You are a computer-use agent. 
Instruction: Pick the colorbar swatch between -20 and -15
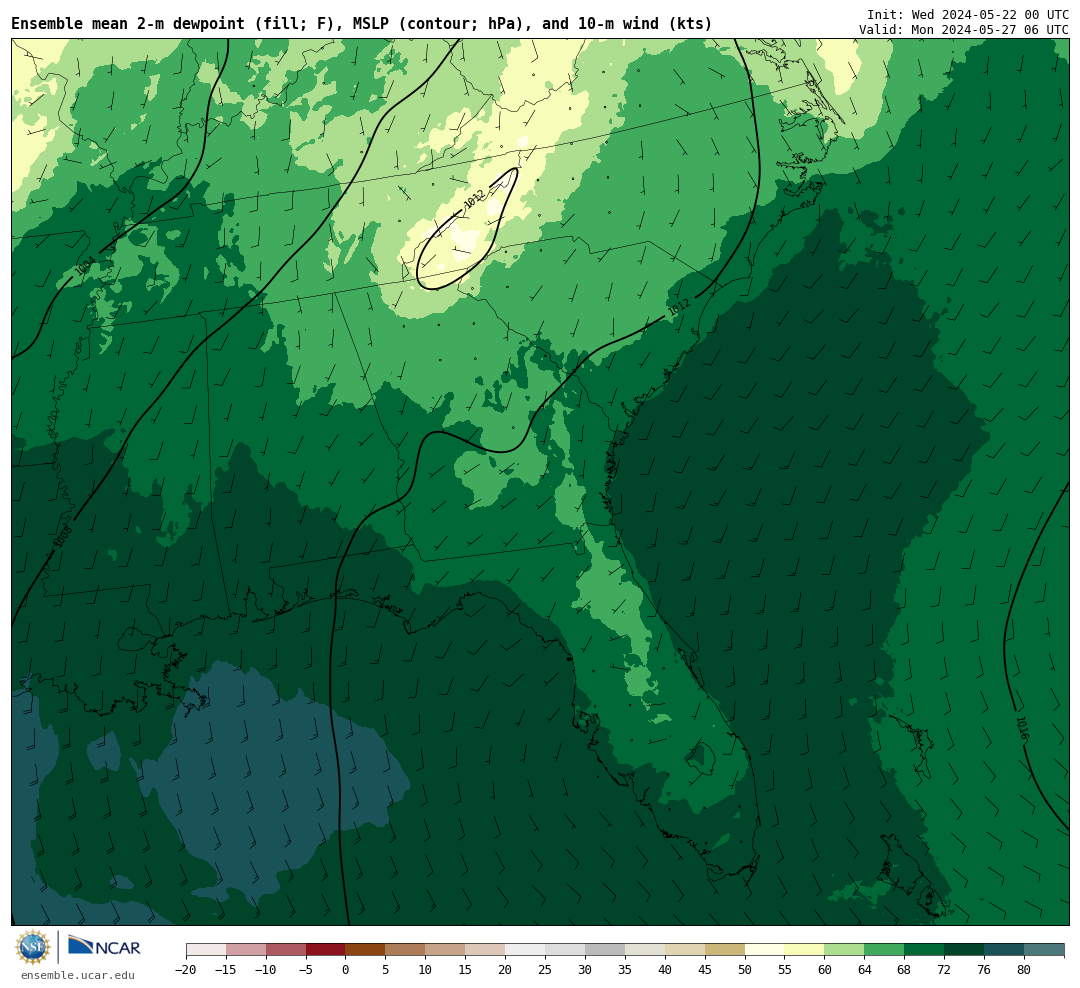click(206, 950)
